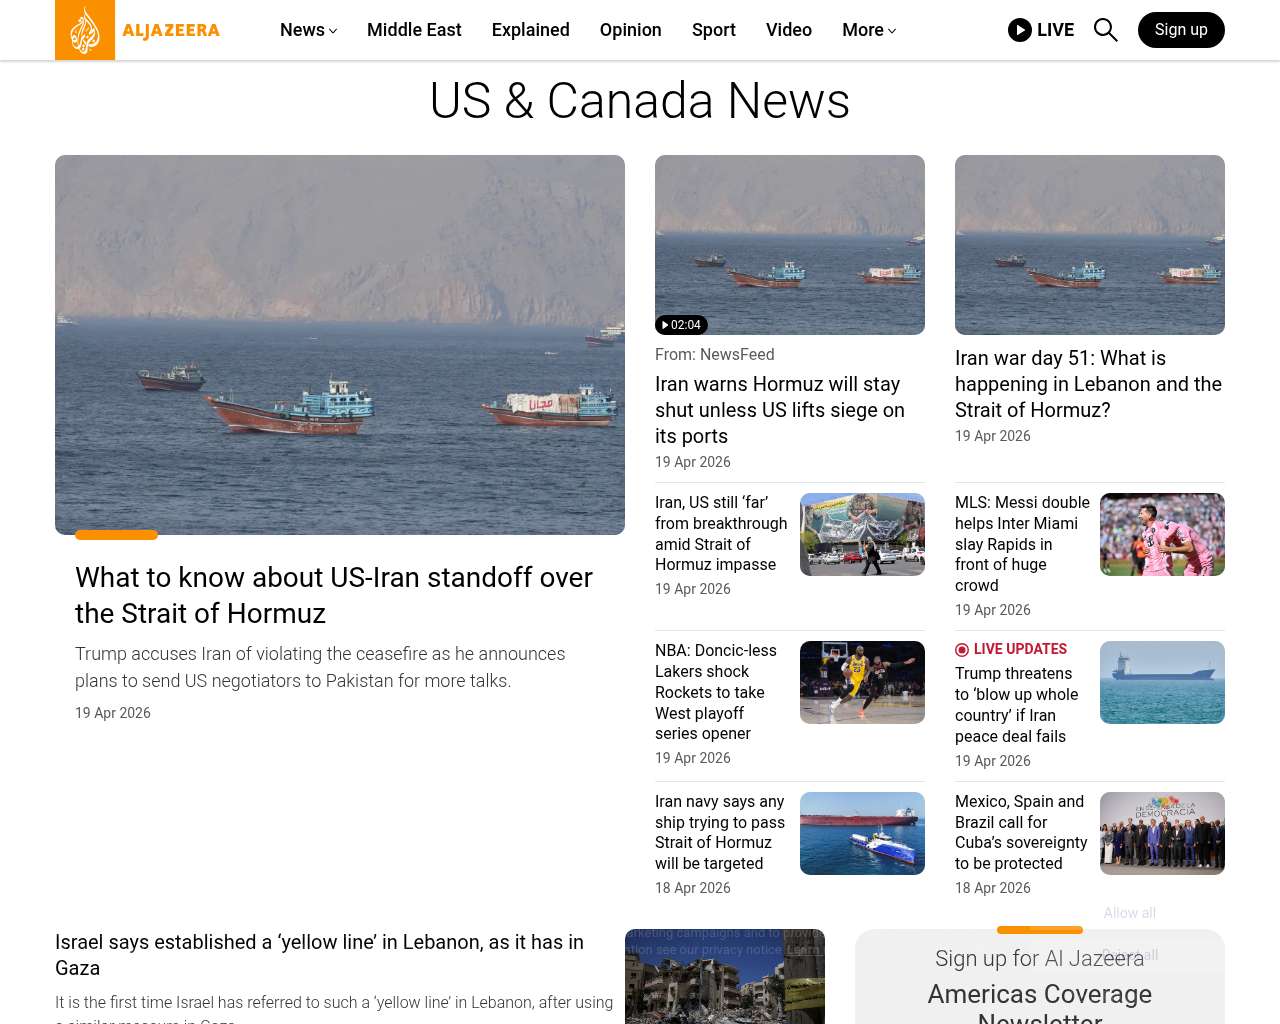Open the Sport section
1280x1024 pixels.
click(x=713, y=30)
